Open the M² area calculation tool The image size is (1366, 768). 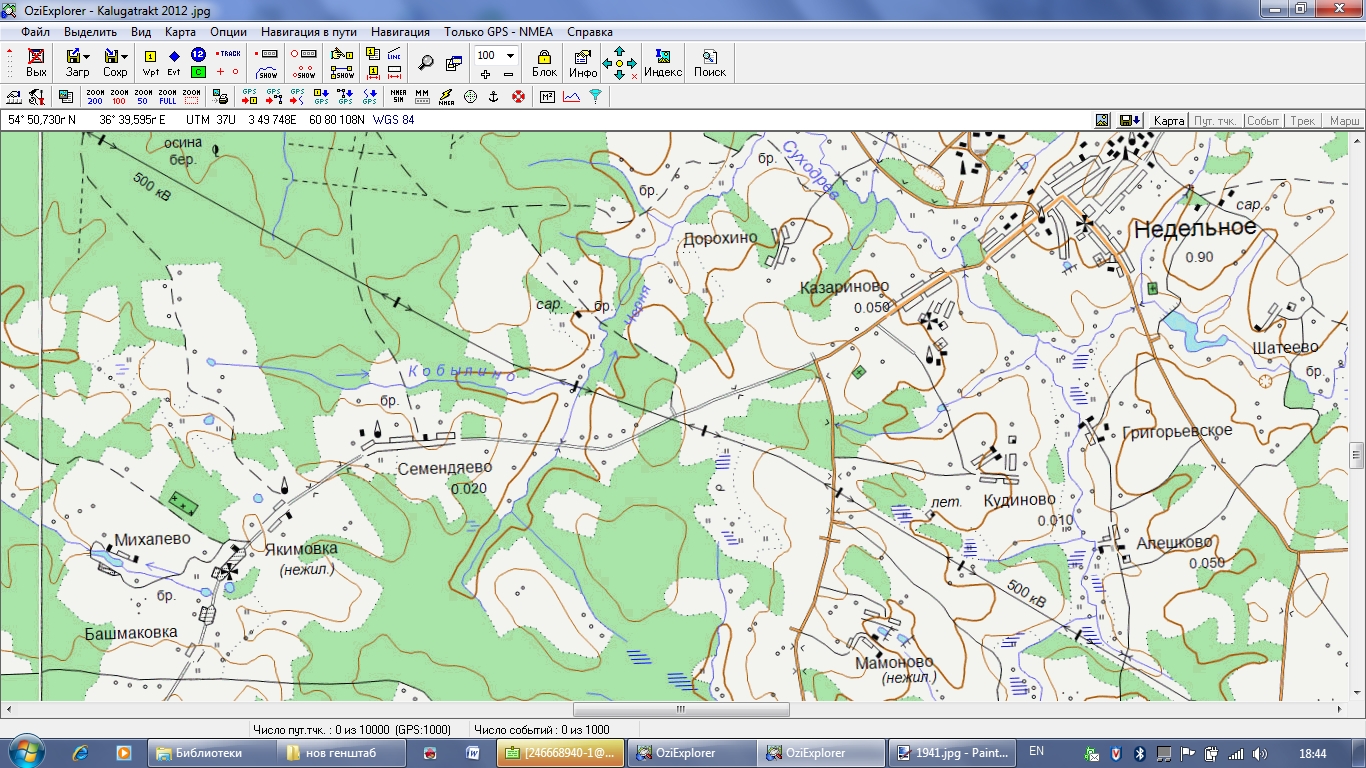point(547,97)
